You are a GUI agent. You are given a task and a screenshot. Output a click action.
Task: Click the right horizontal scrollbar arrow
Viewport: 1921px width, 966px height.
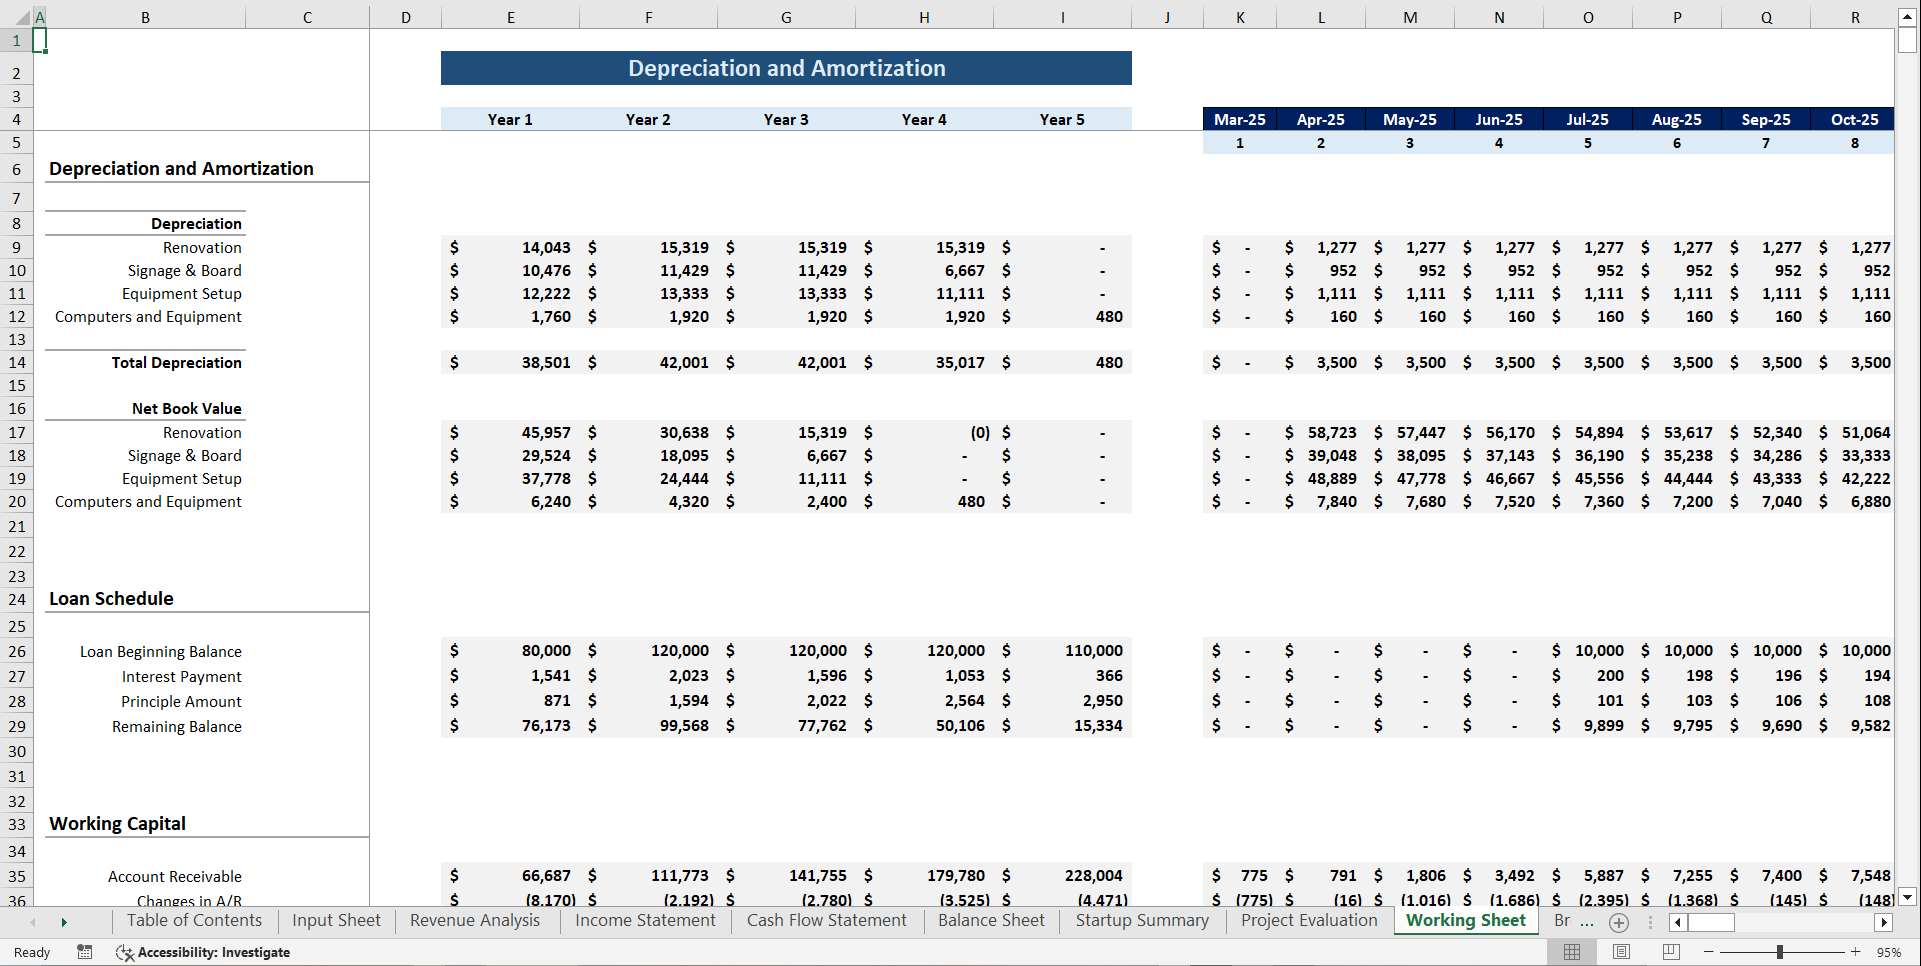[x=1884, y=923]
